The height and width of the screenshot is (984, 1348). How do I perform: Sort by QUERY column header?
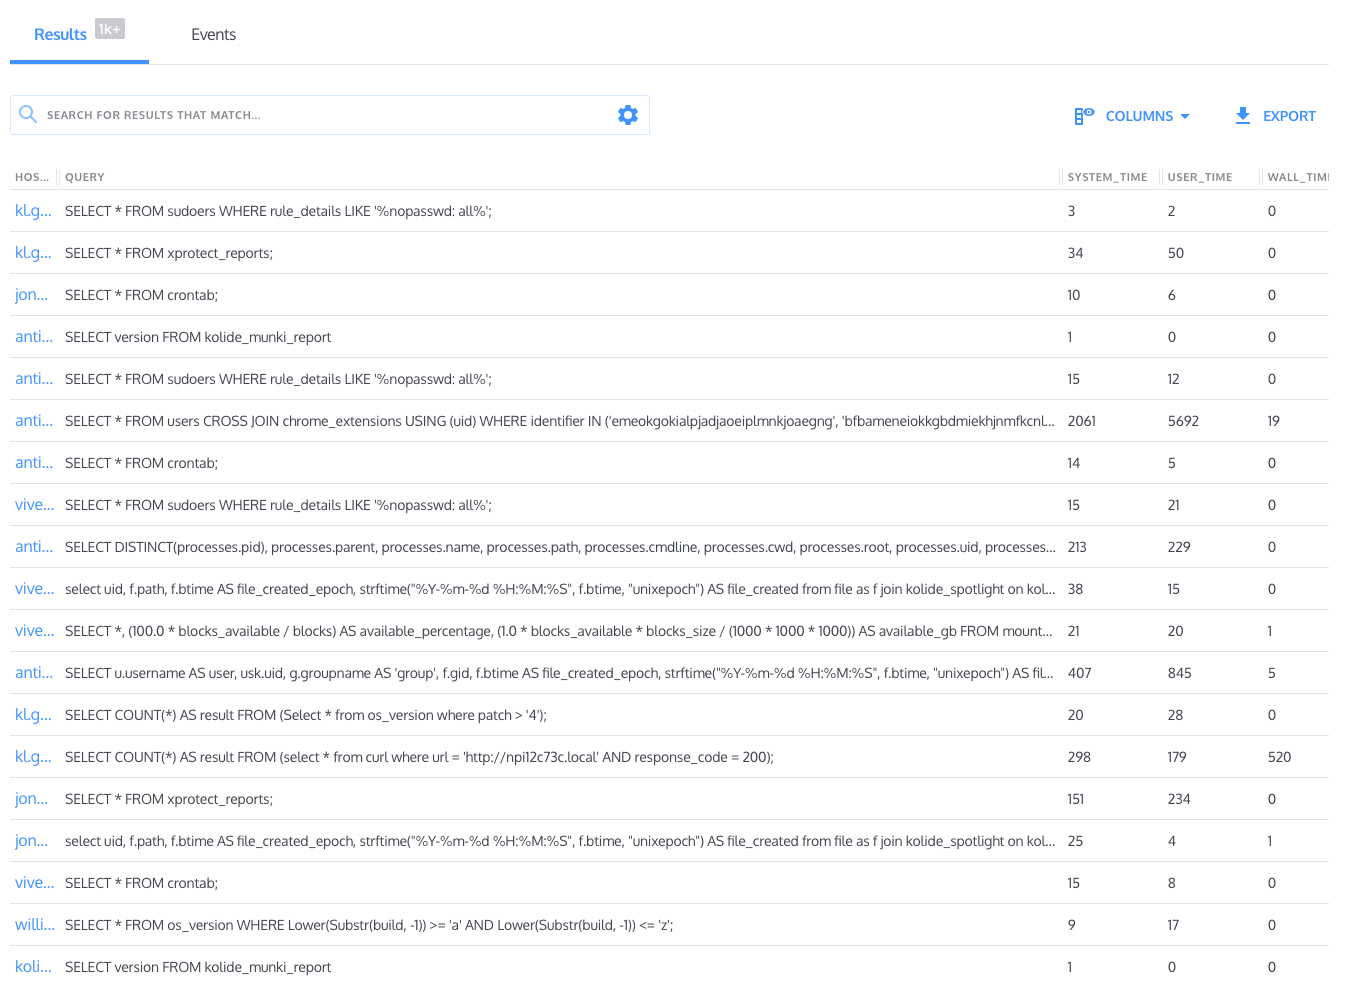pyautogui.click(x=85, y=177)
